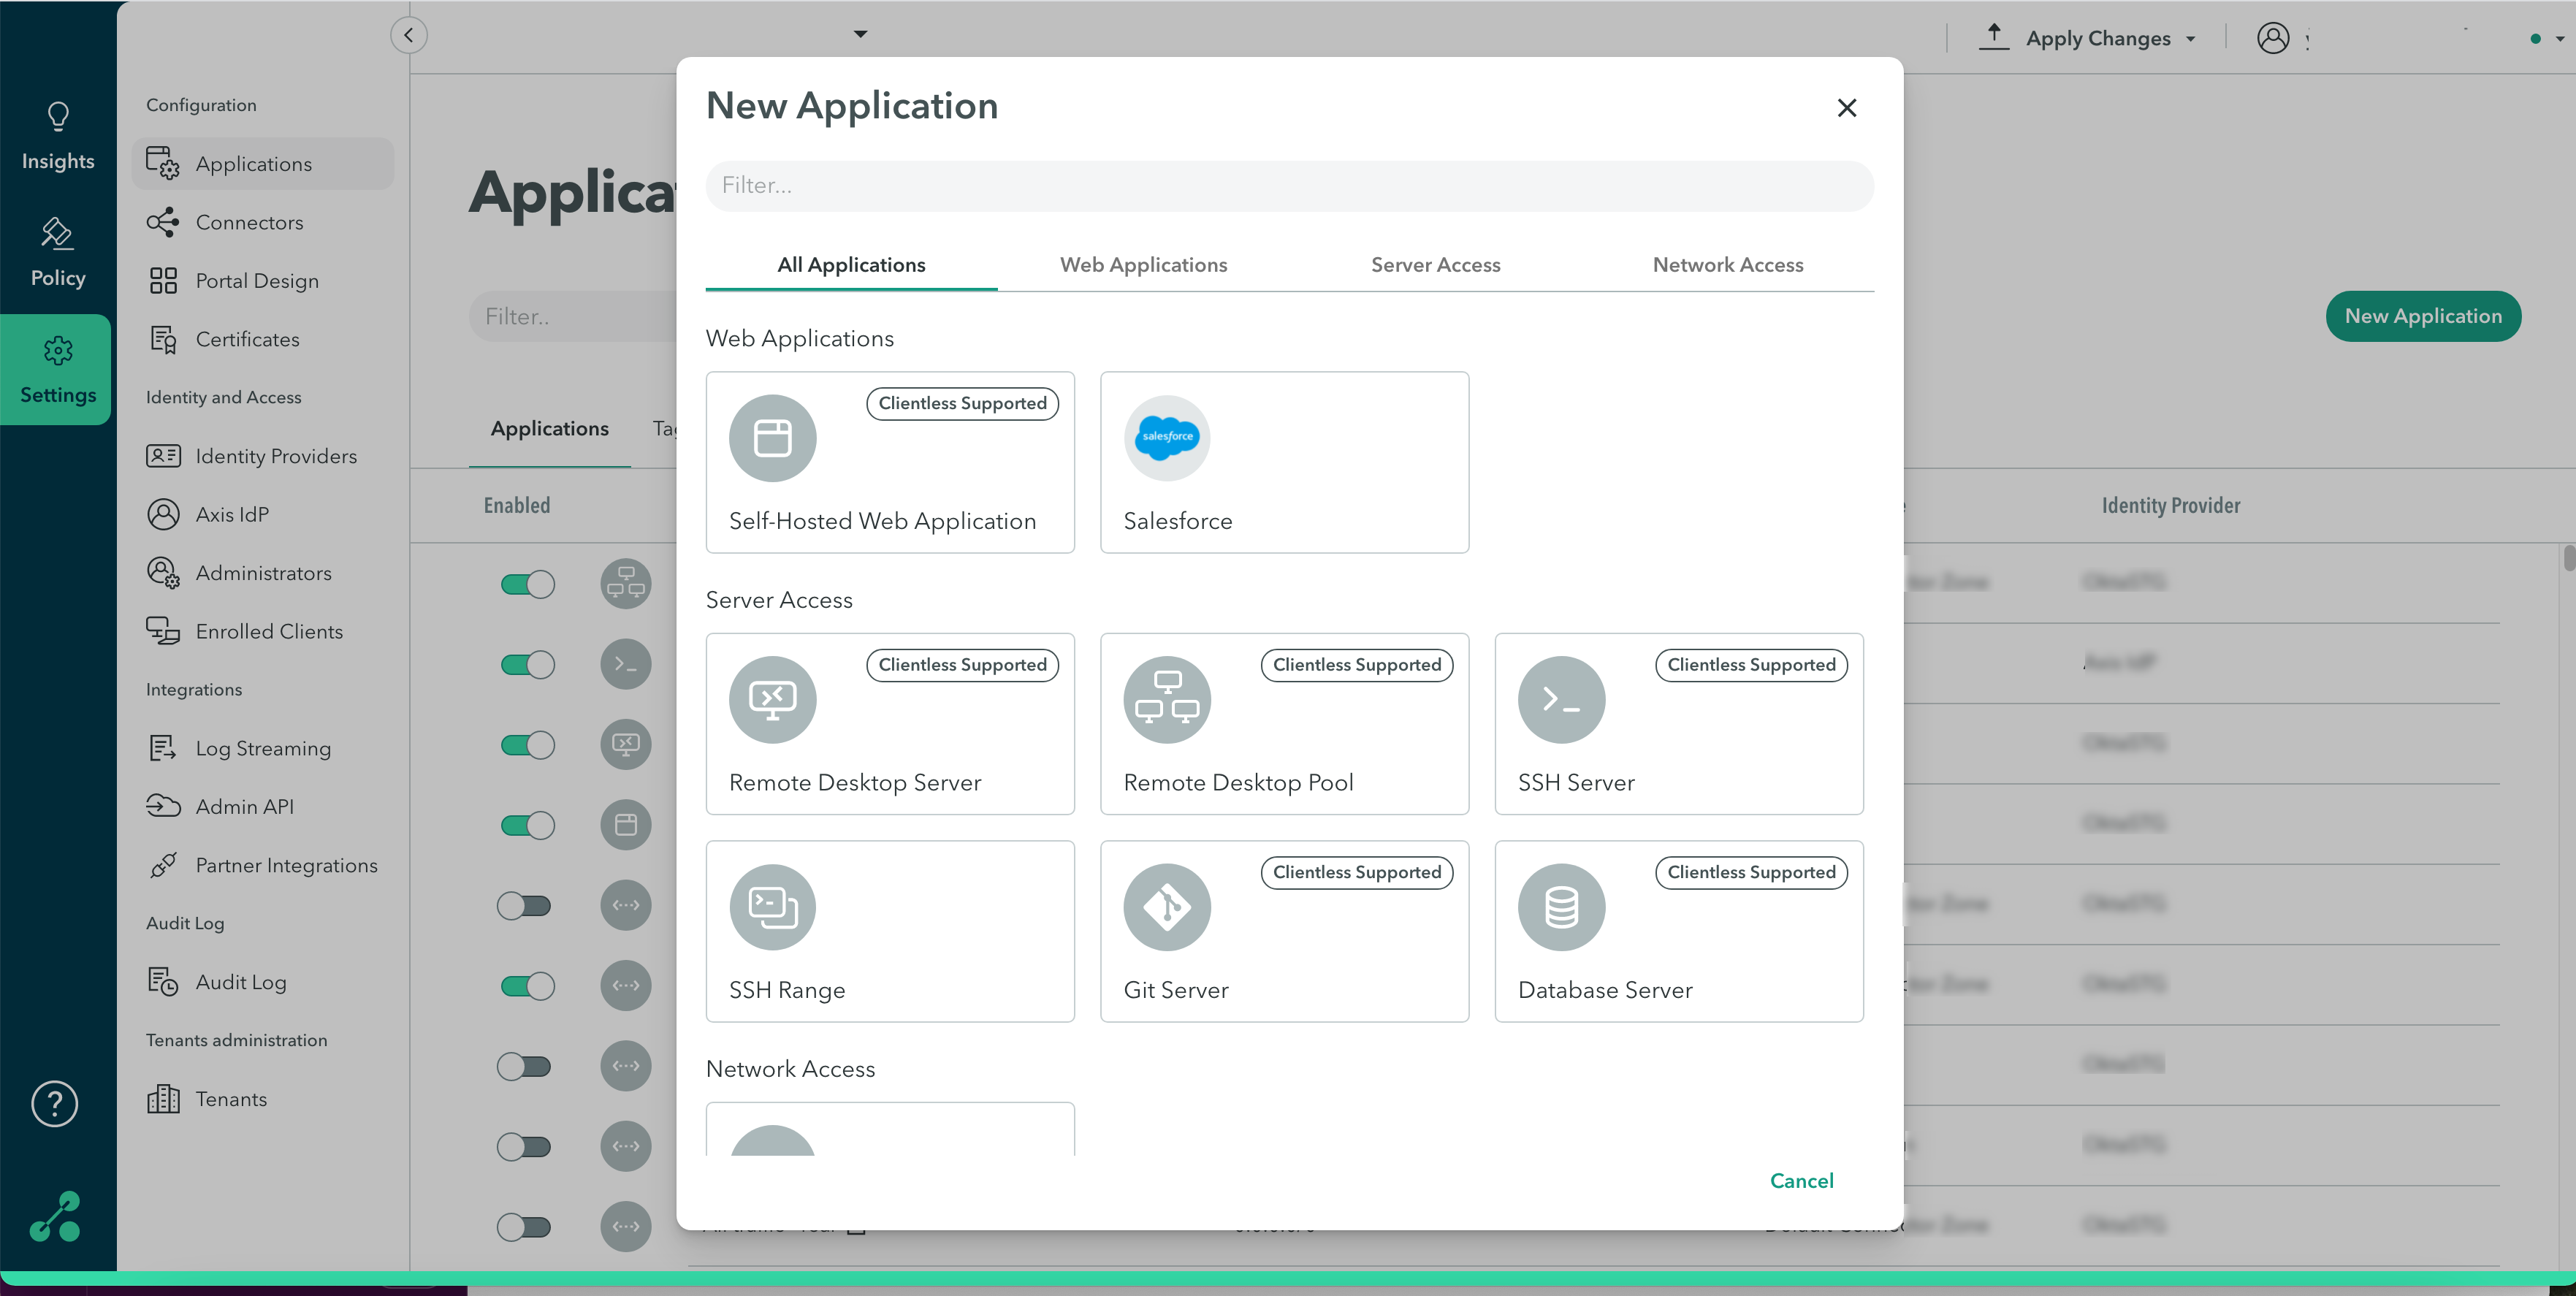Click Cancel in the New Application dialog

1801,1181
